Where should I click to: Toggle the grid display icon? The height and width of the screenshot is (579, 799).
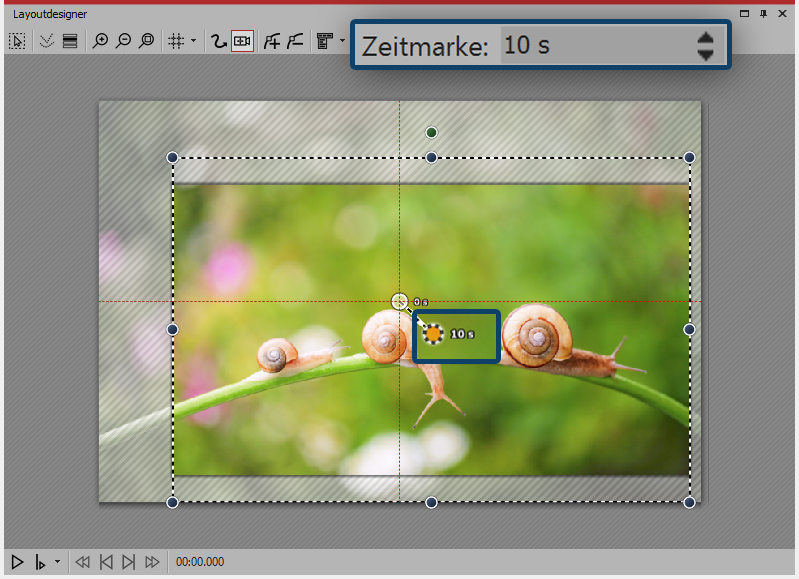coord(176,41)
